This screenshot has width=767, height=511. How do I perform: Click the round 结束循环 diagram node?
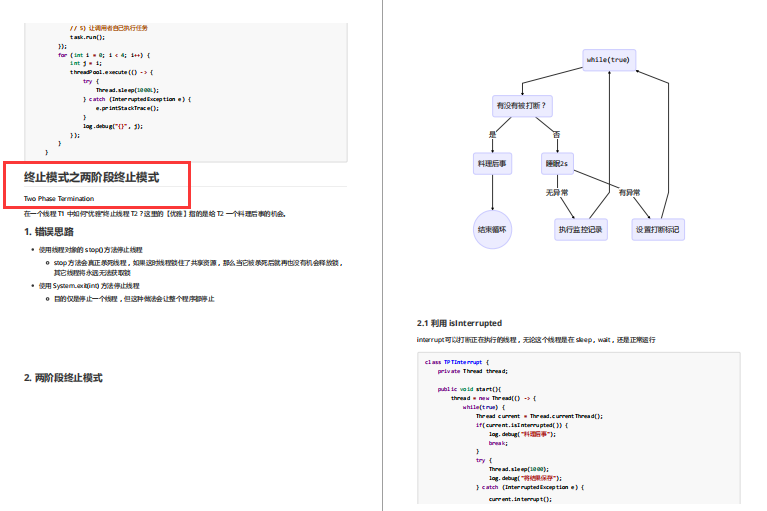click(492, 229)
